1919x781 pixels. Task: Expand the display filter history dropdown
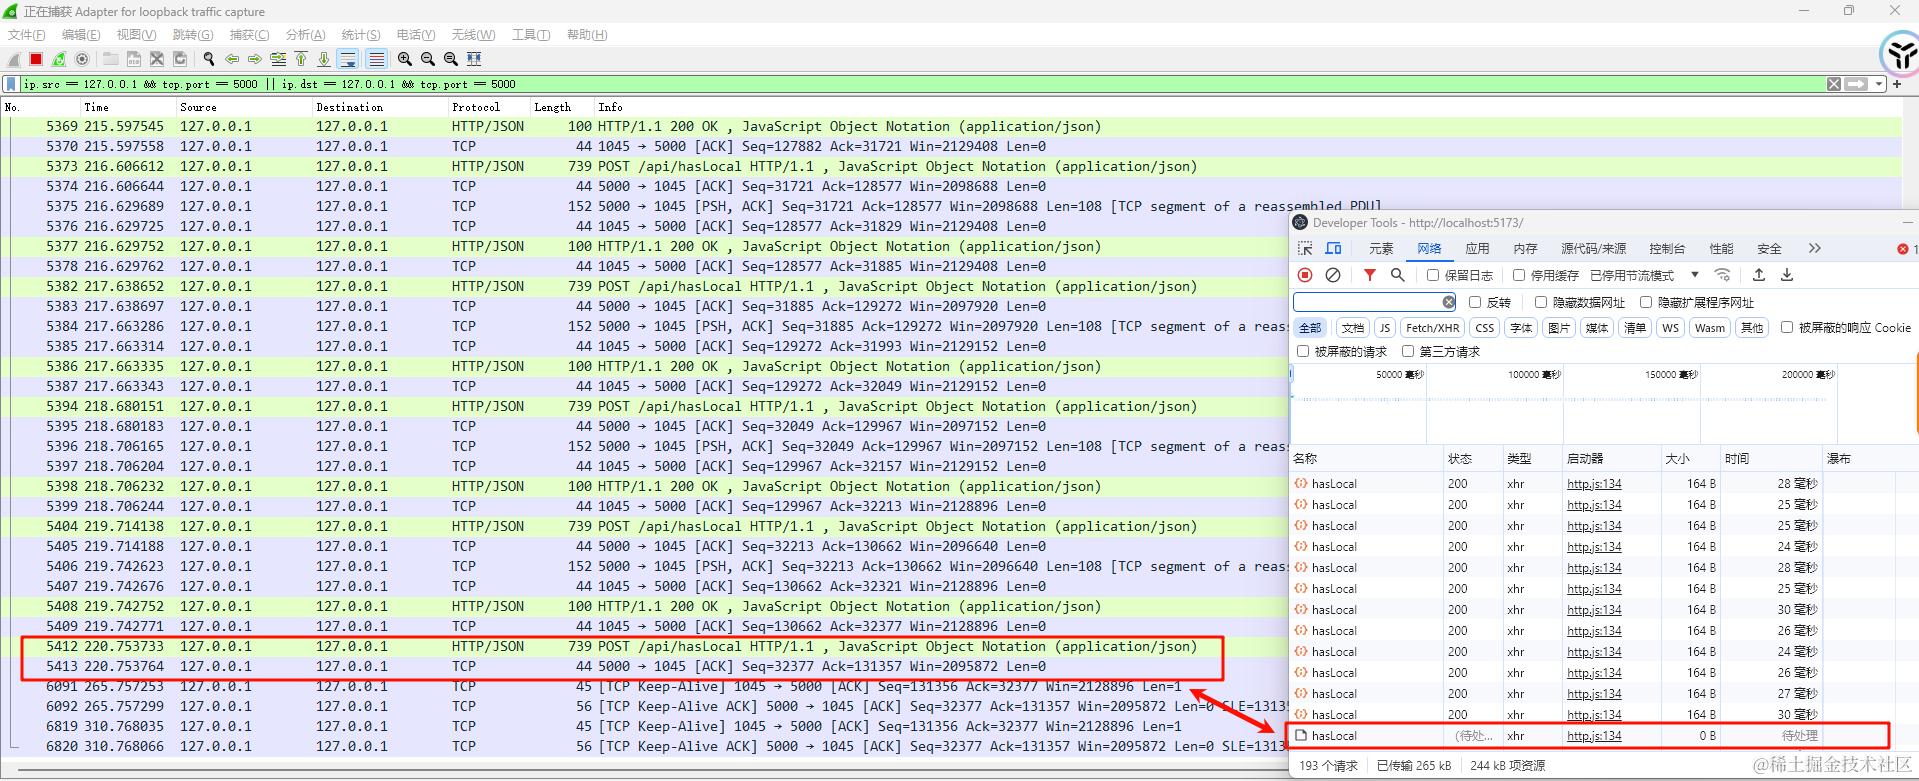tap(1880, 84)
